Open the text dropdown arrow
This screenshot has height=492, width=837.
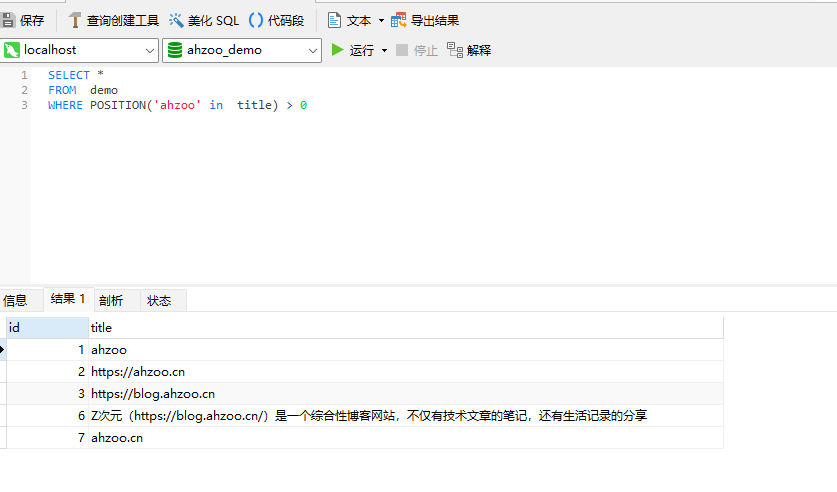point(381,20)
